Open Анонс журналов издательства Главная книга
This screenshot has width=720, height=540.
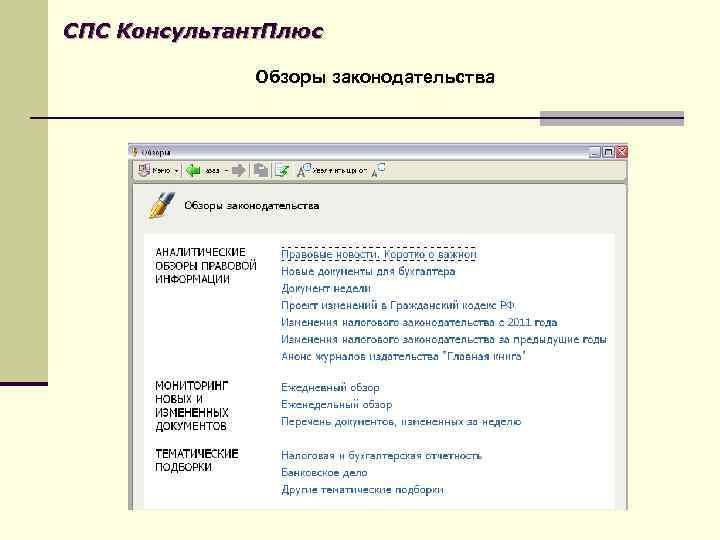(403, 356)
